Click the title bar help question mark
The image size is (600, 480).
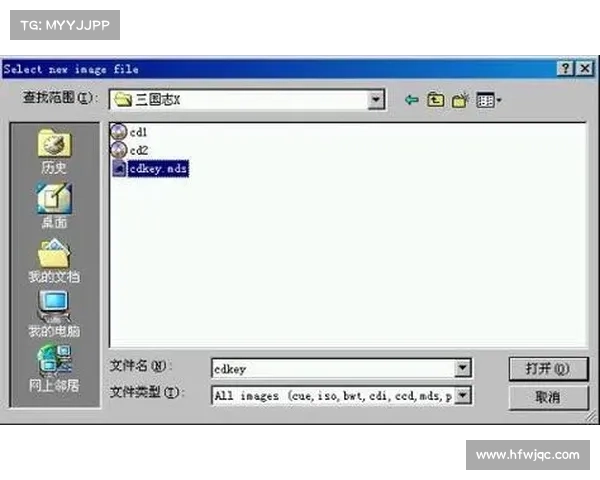565,69
